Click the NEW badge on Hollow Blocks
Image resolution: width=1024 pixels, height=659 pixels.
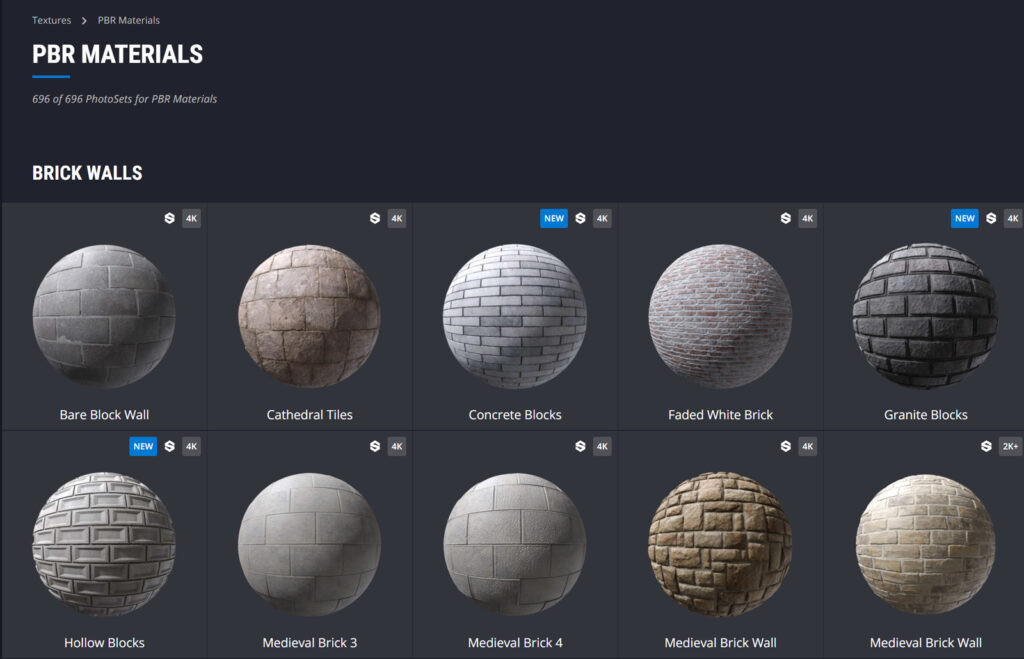[x=143, y=446]
